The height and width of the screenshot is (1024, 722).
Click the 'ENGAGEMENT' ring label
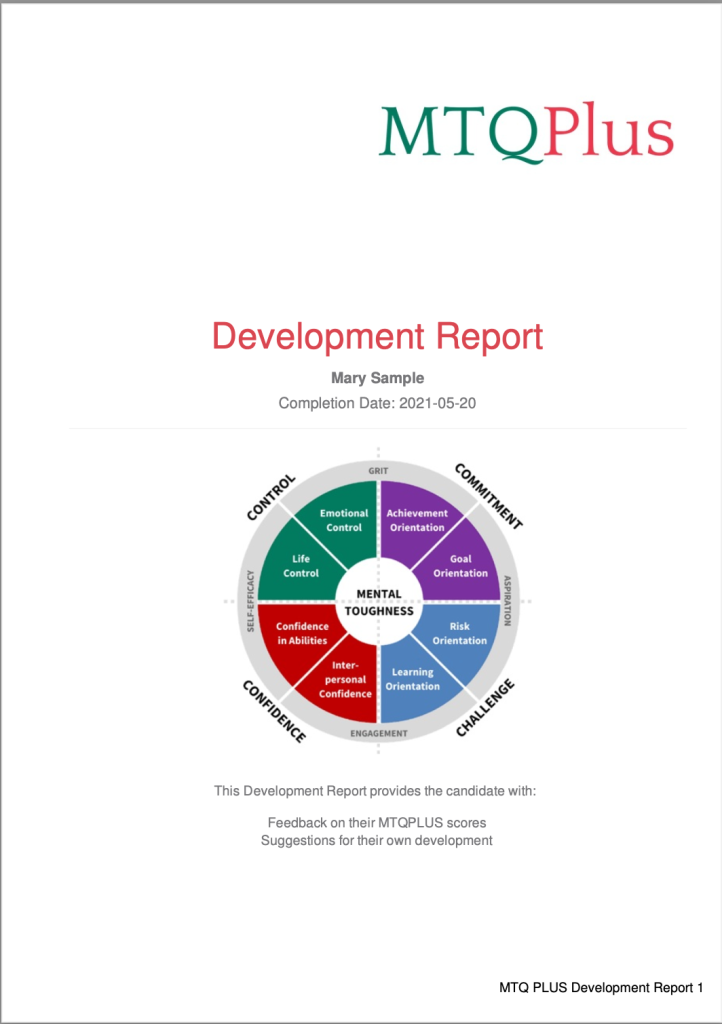379,733
